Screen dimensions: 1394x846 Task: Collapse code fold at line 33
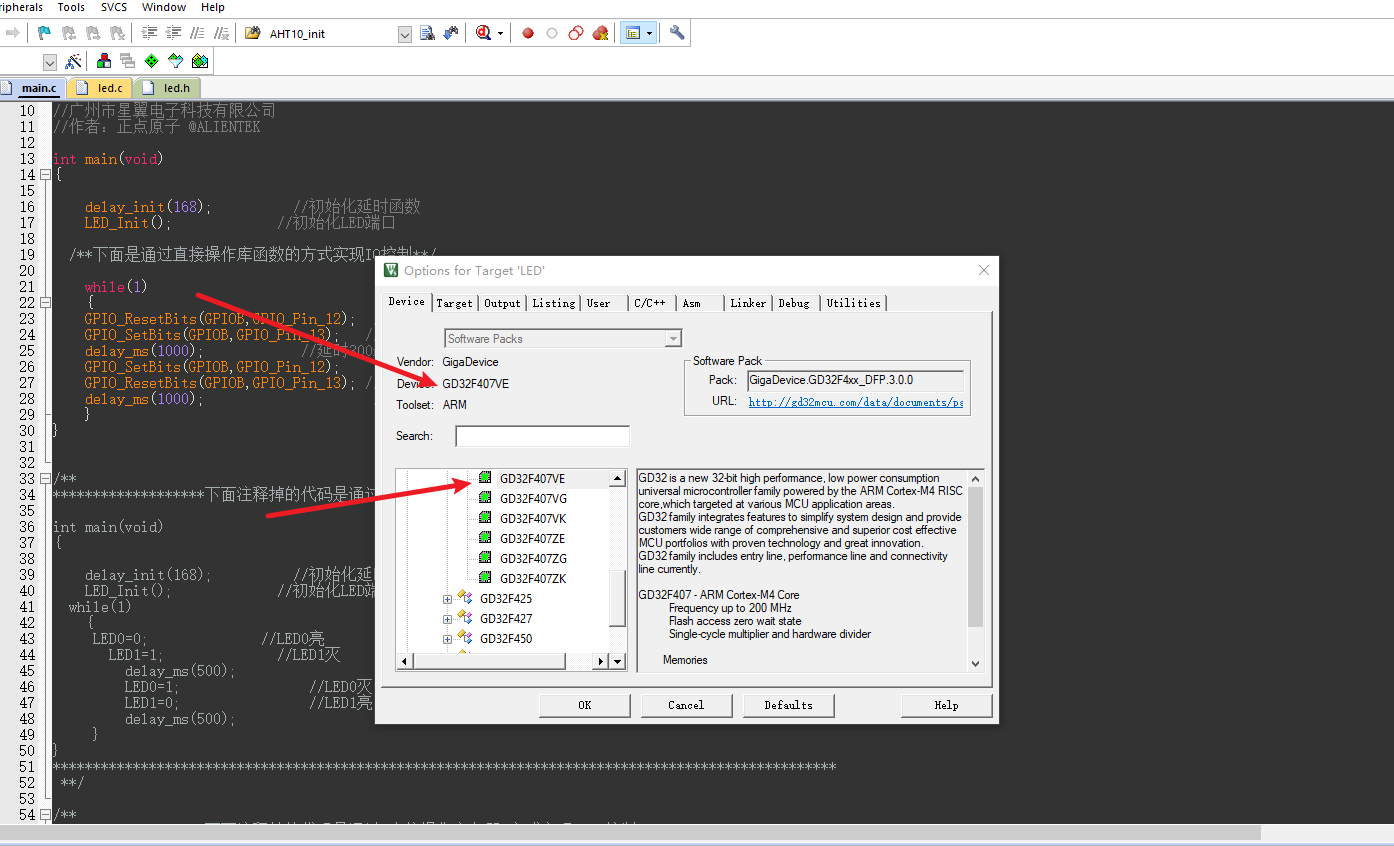click(45, 479)
